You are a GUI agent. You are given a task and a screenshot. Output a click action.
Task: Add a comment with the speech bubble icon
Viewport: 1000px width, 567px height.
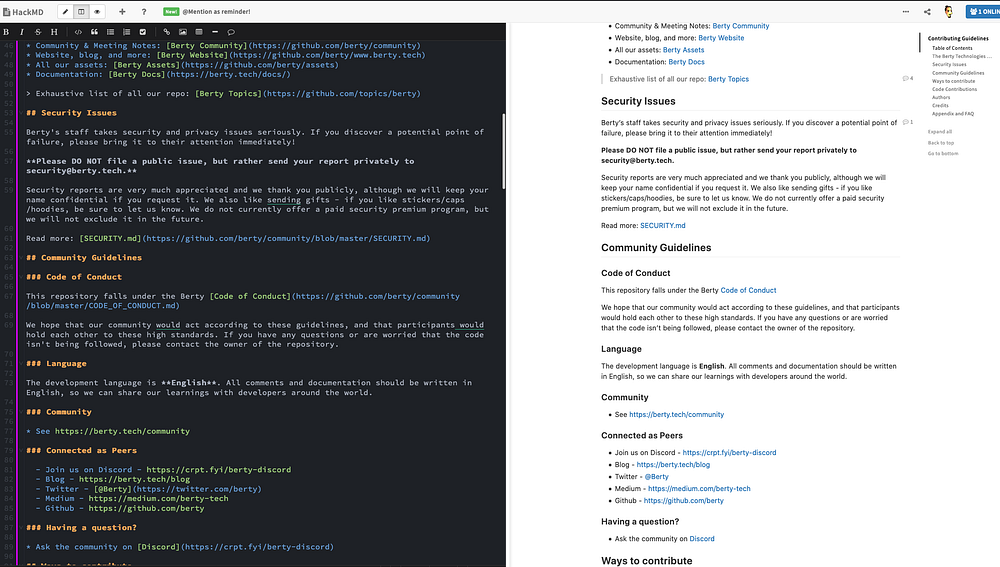tap(231, 32)
